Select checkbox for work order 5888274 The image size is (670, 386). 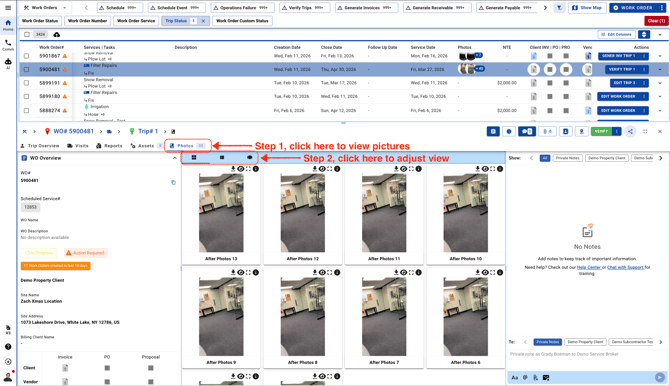(26, 110)
